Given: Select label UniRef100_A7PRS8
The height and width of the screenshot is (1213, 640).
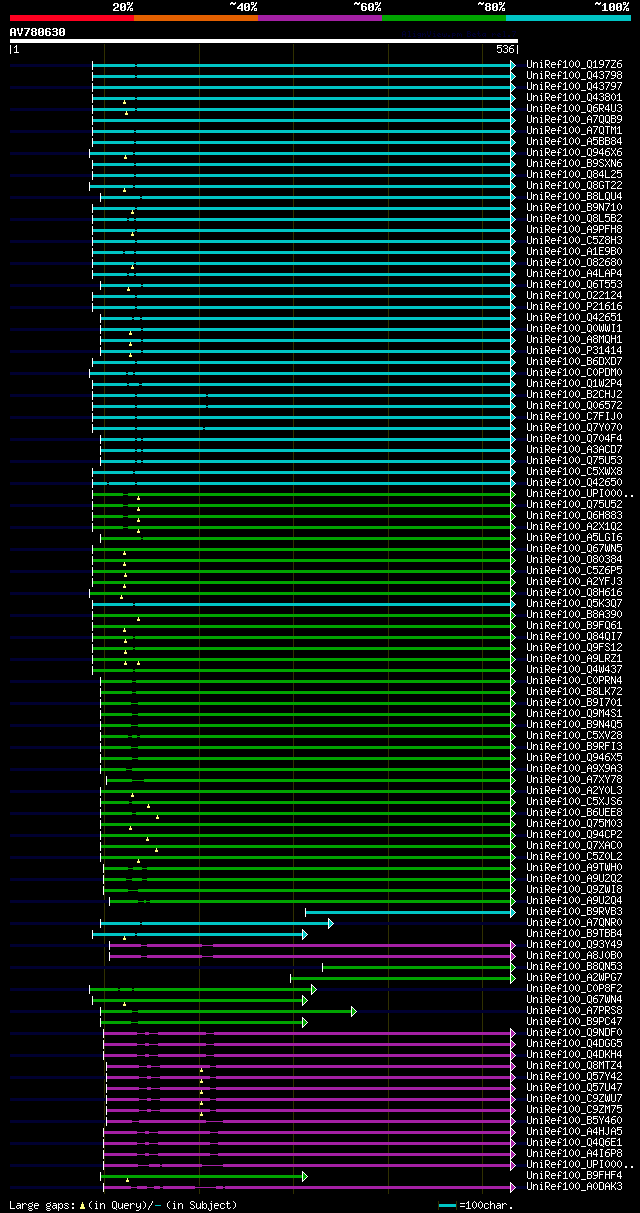Looking at the screenshot, I should 574,1010.
